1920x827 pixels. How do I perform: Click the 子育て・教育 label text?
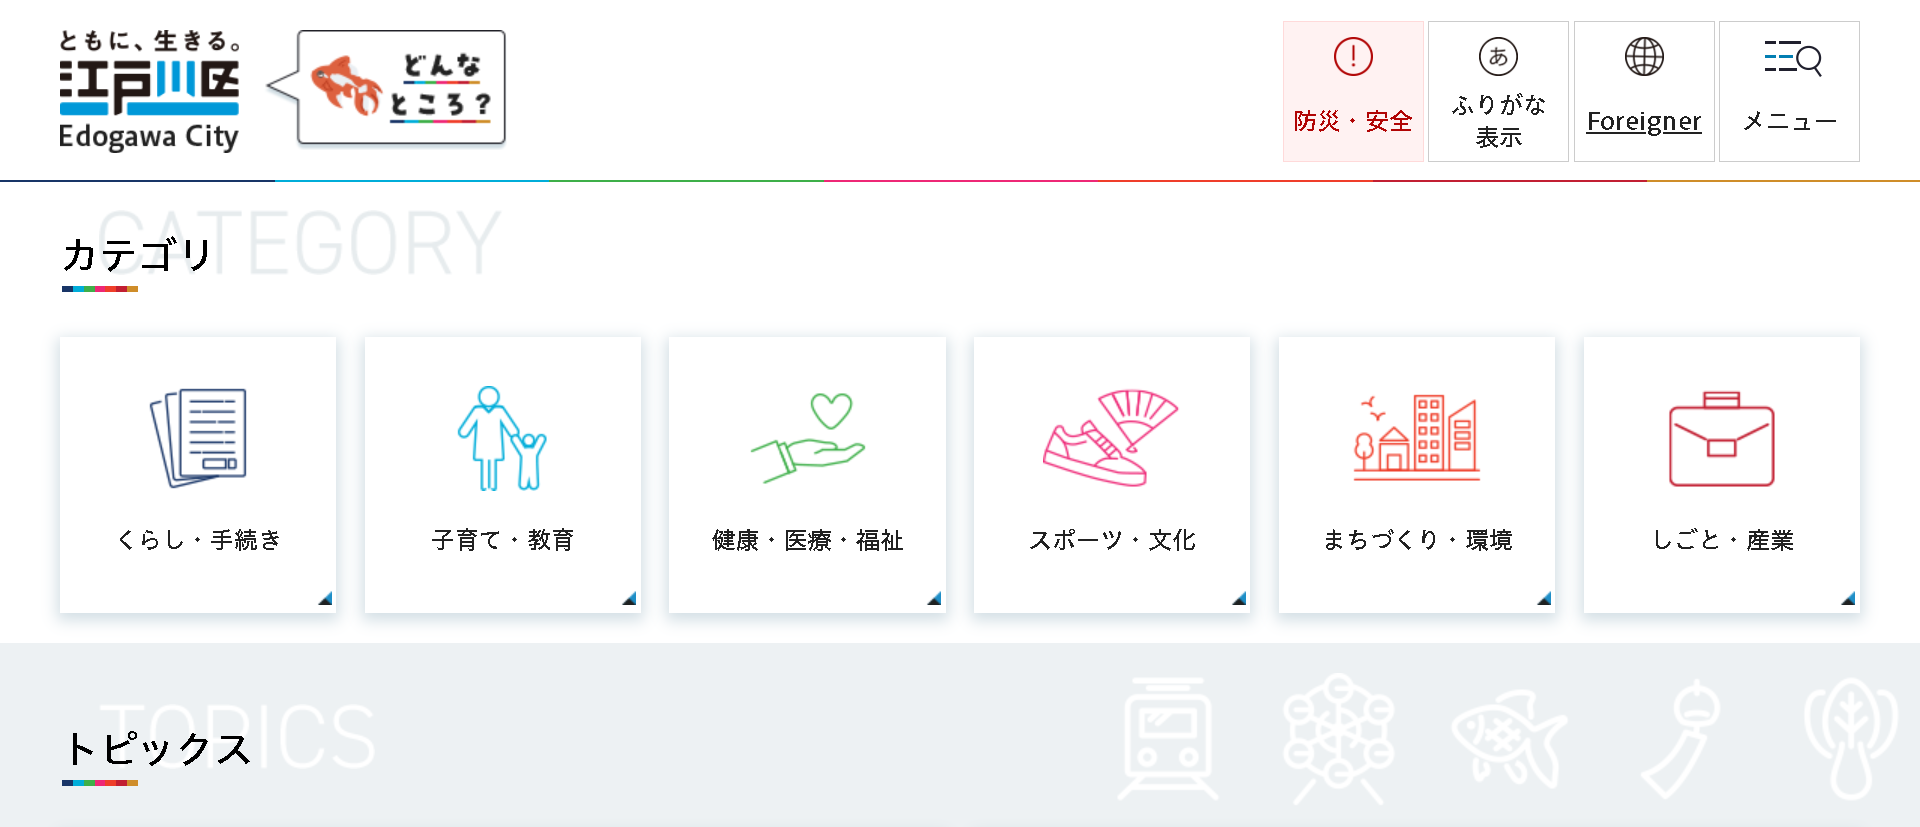[x=503, y=540]
